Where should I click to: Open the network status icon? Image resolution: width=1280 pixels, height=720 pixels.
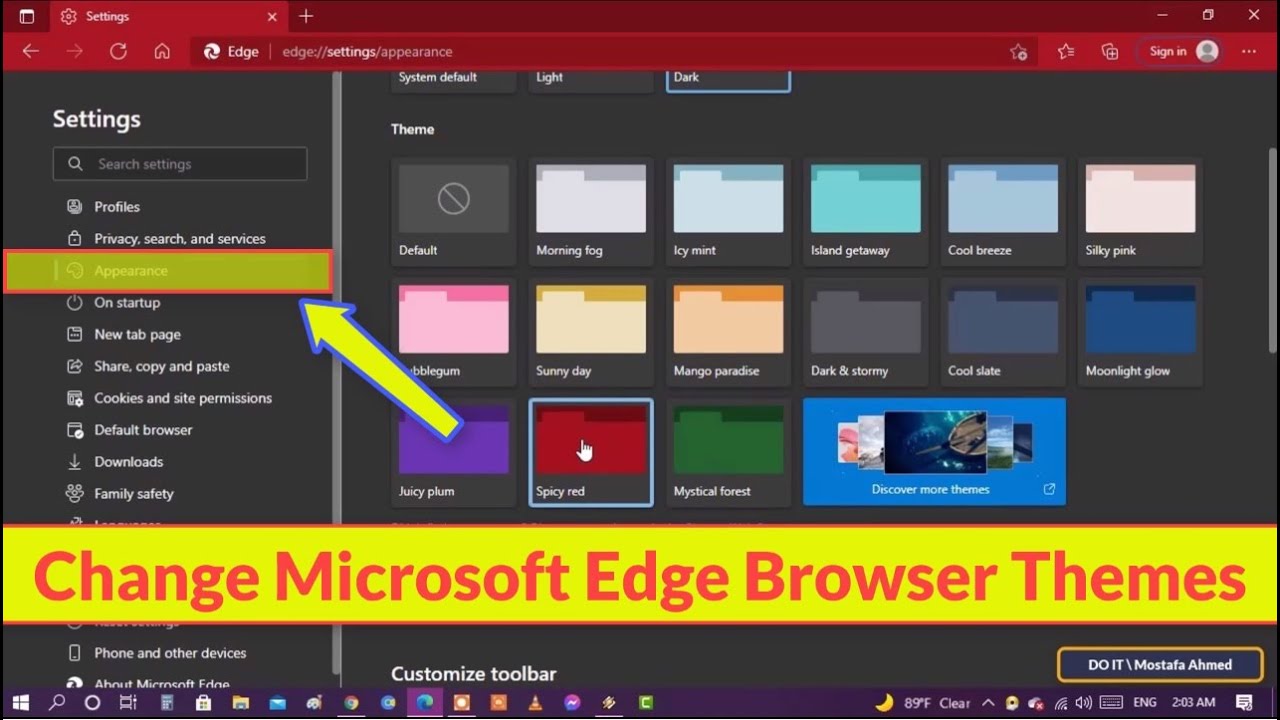click(x=1060, y=703)
